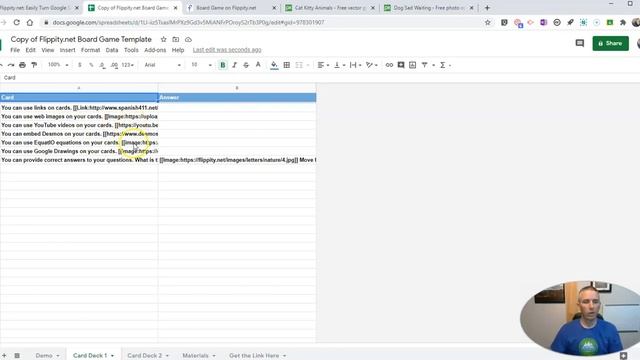The width and height of the screenshot is (640, 360).
Task: Open the All Sheets list icon
Action: click(17, 356)
